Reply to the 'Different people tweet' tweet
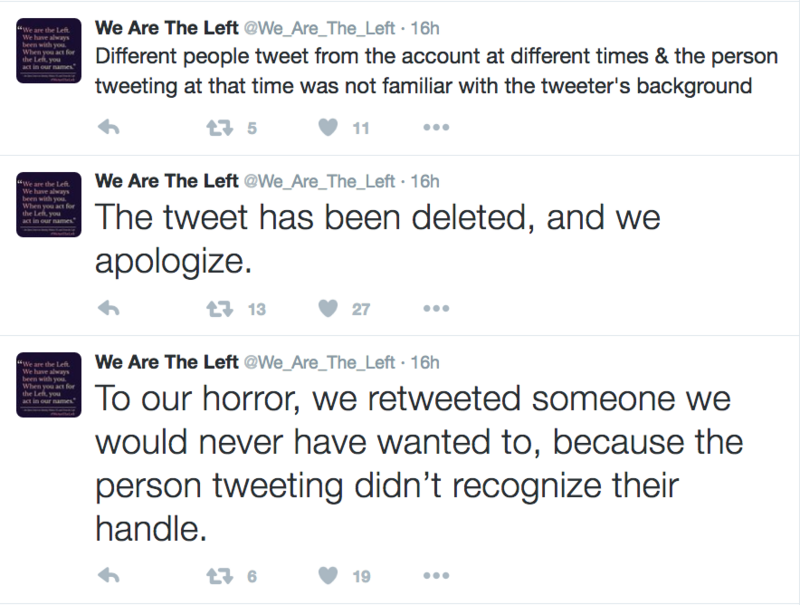 tap(111, 128)
